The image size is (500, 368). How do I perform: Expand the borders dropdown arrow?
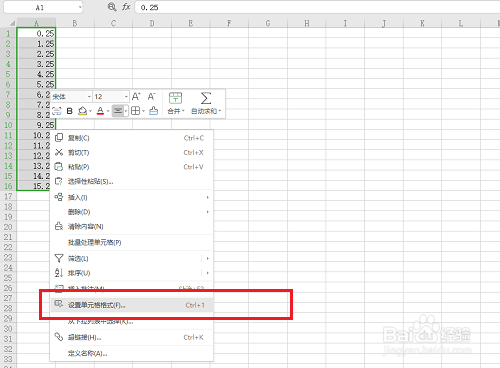pos(143,111)
